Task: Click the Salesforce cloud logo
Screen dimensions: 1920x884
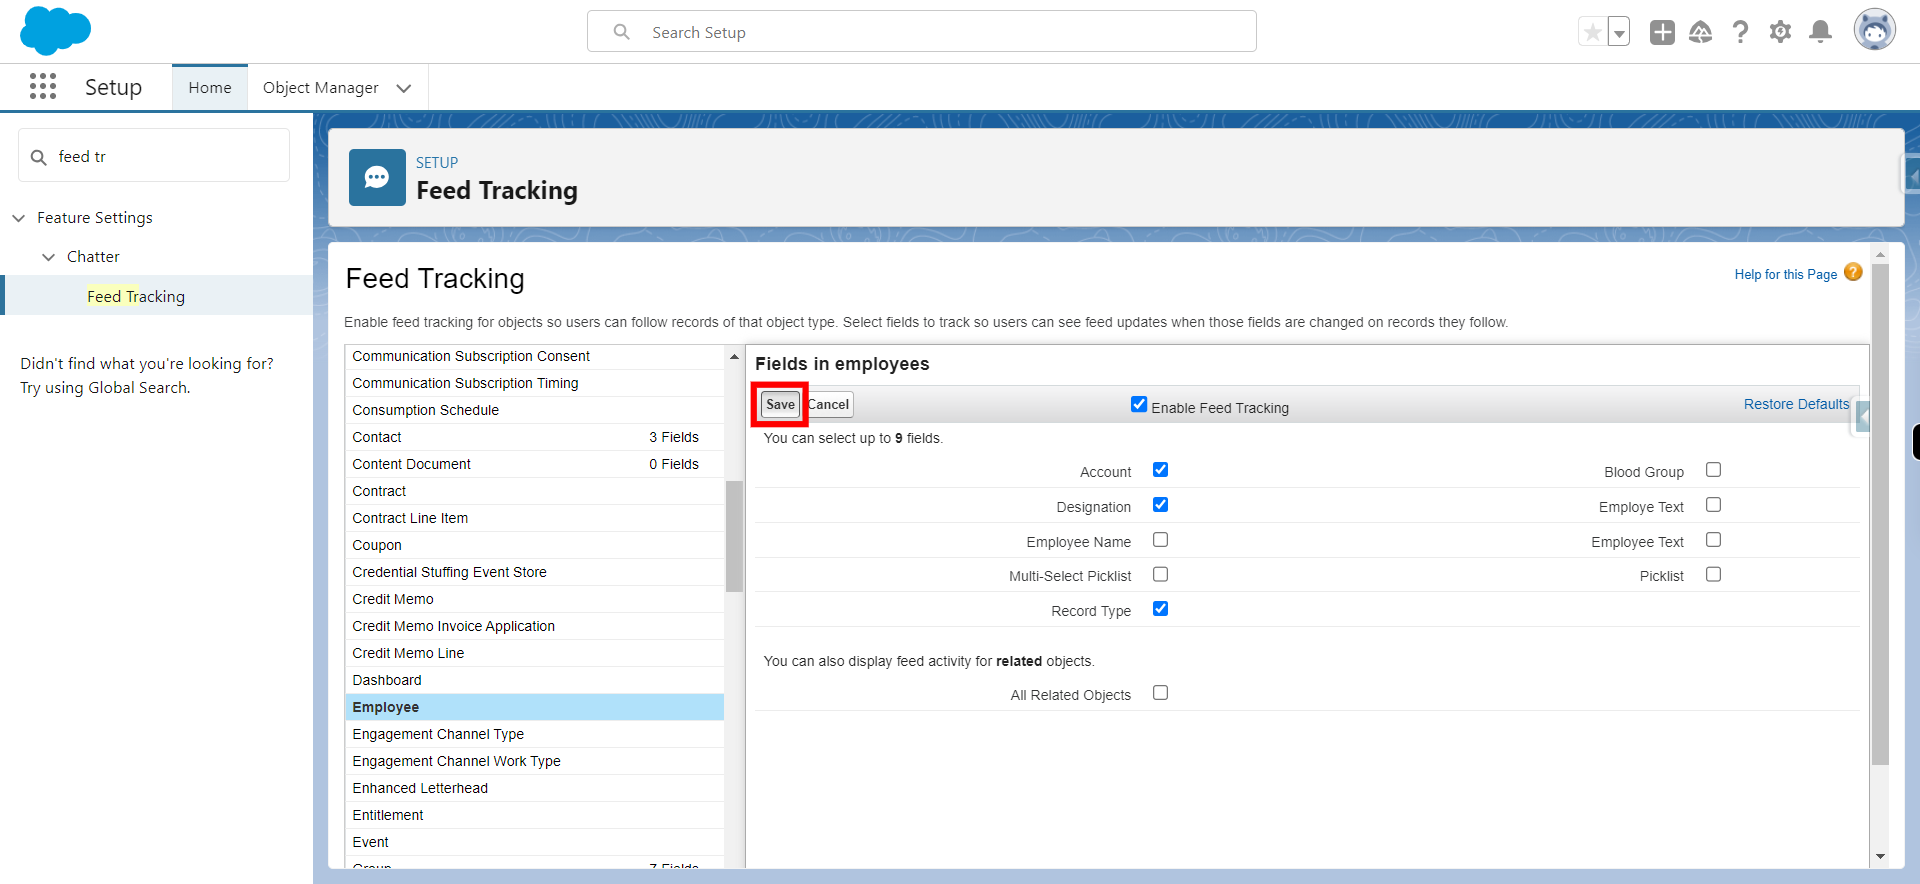Action: 55,30
